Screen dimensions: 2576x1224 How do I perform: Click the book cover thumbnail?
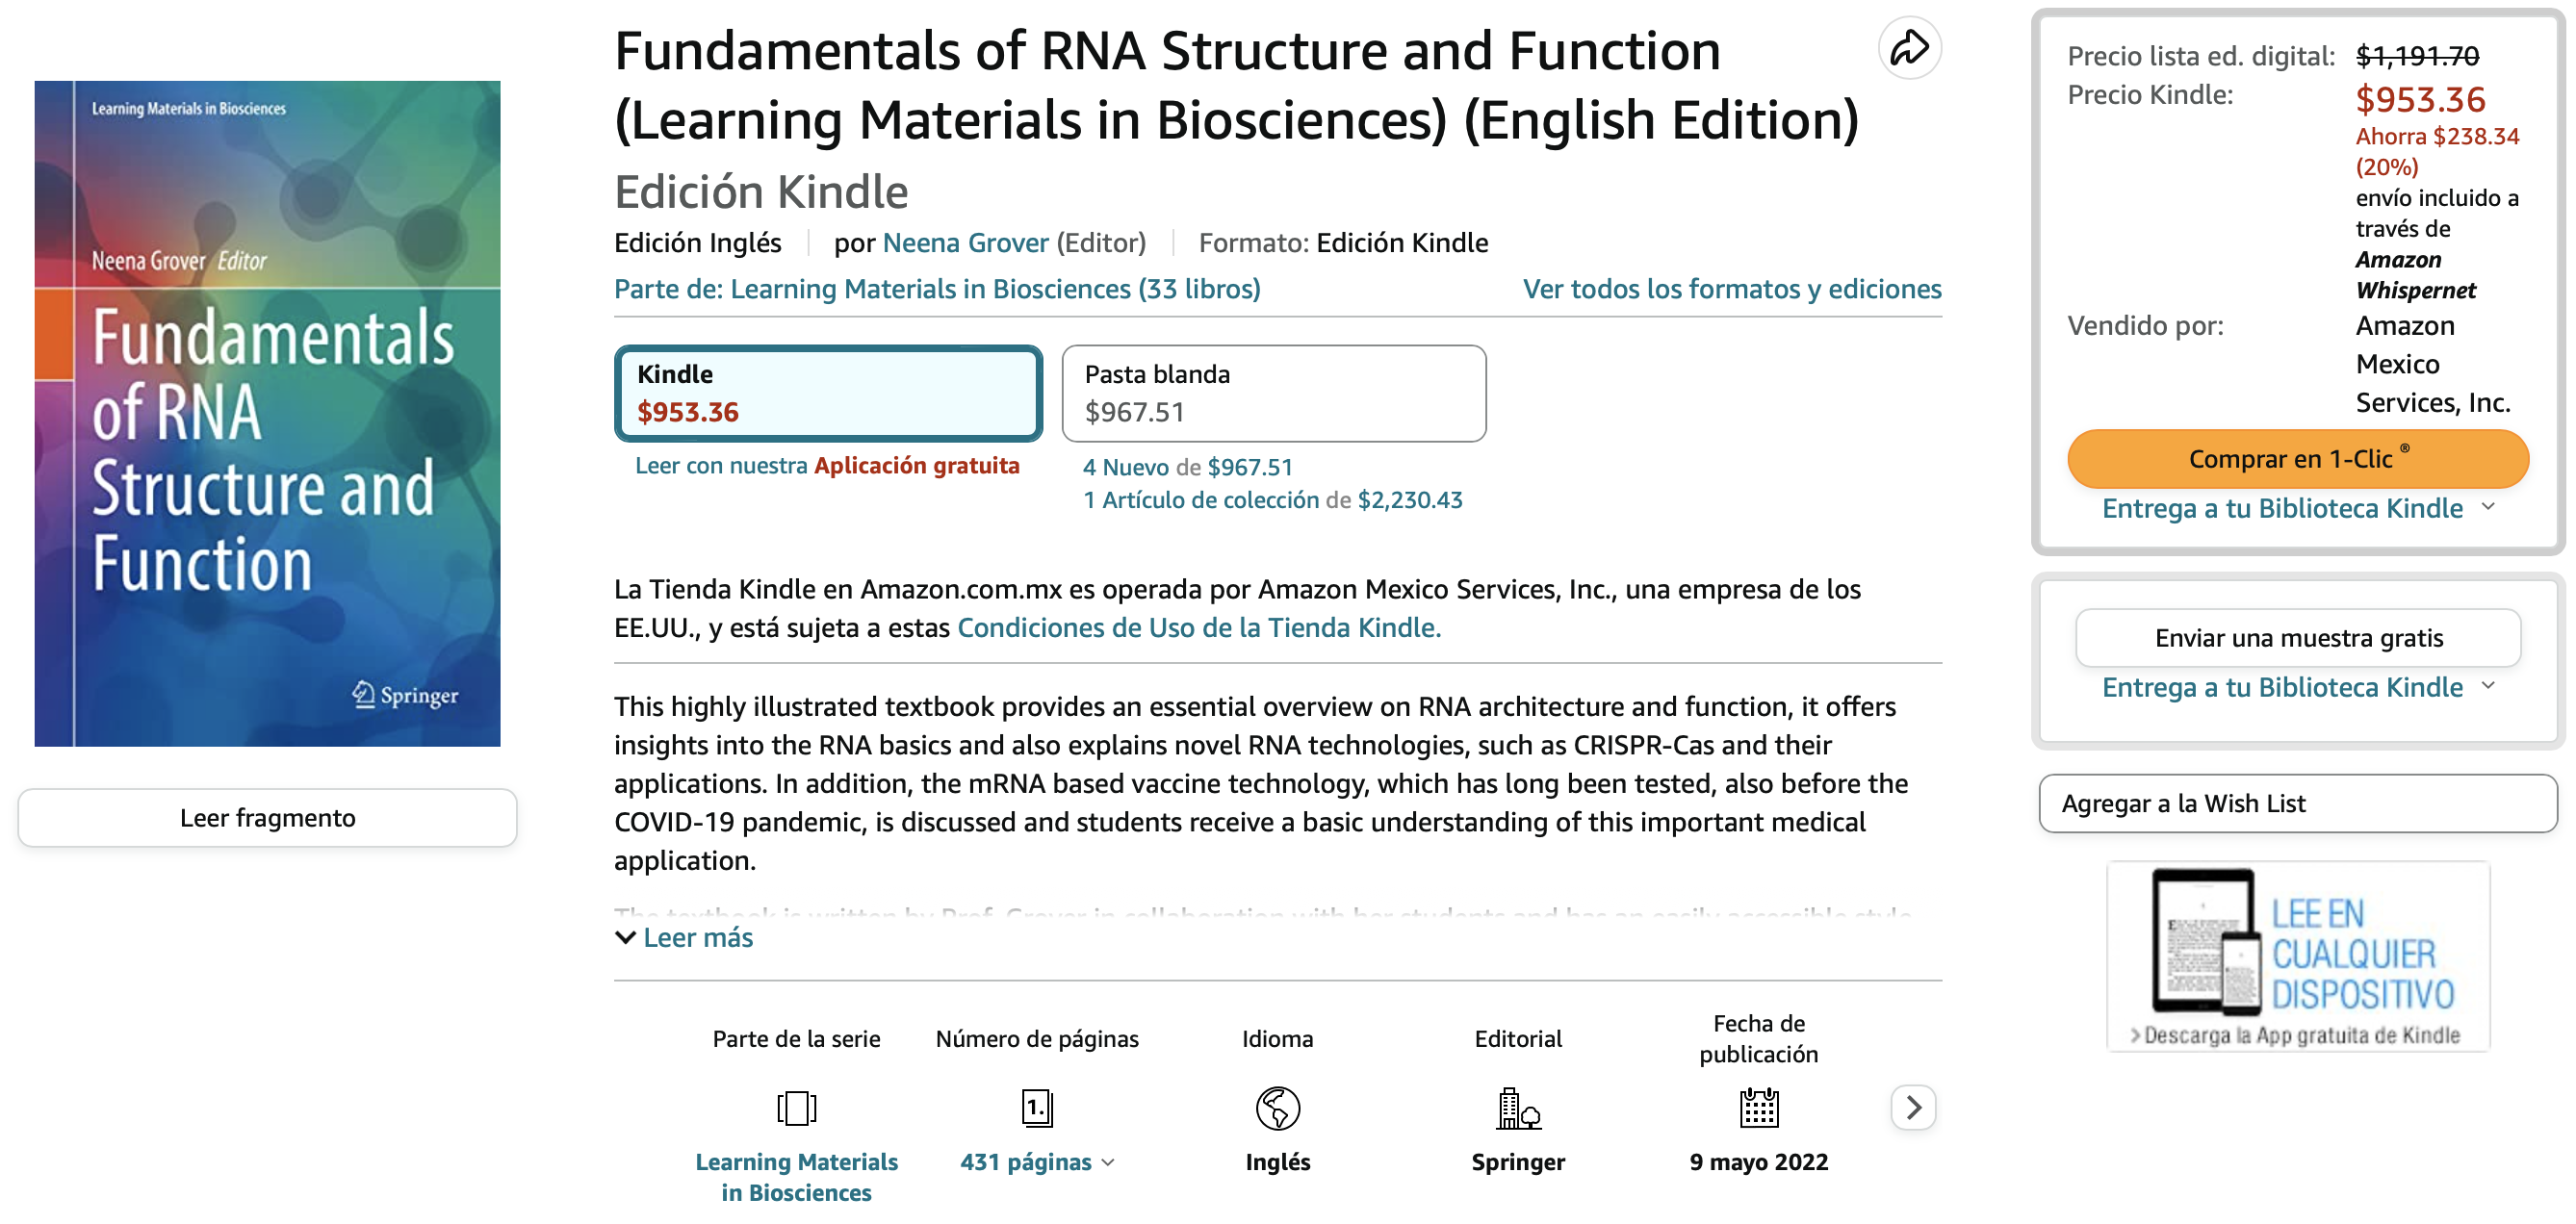pyautogui.click(x=267, y=413)
